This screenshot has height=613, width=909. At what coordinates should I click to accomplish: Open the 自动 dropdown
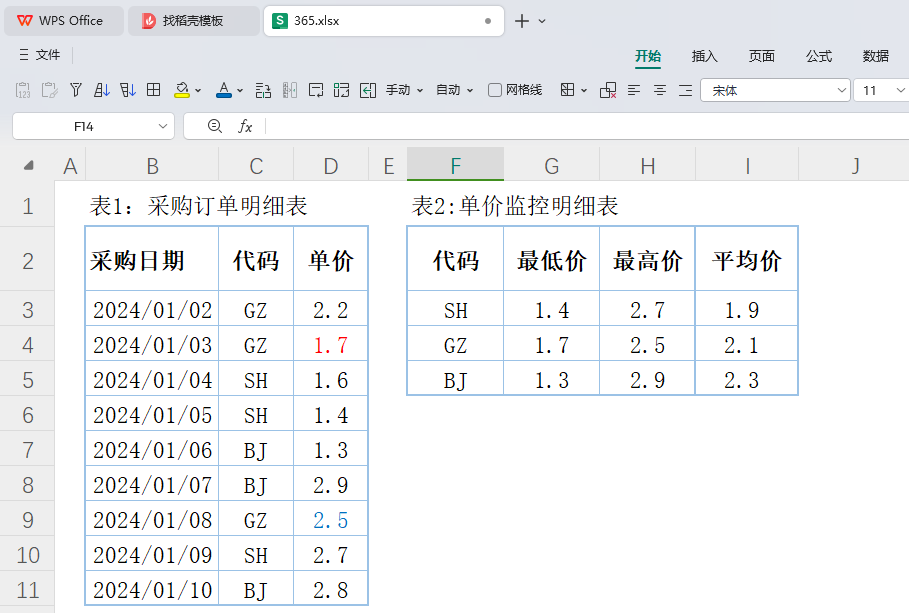coord(454,90)
